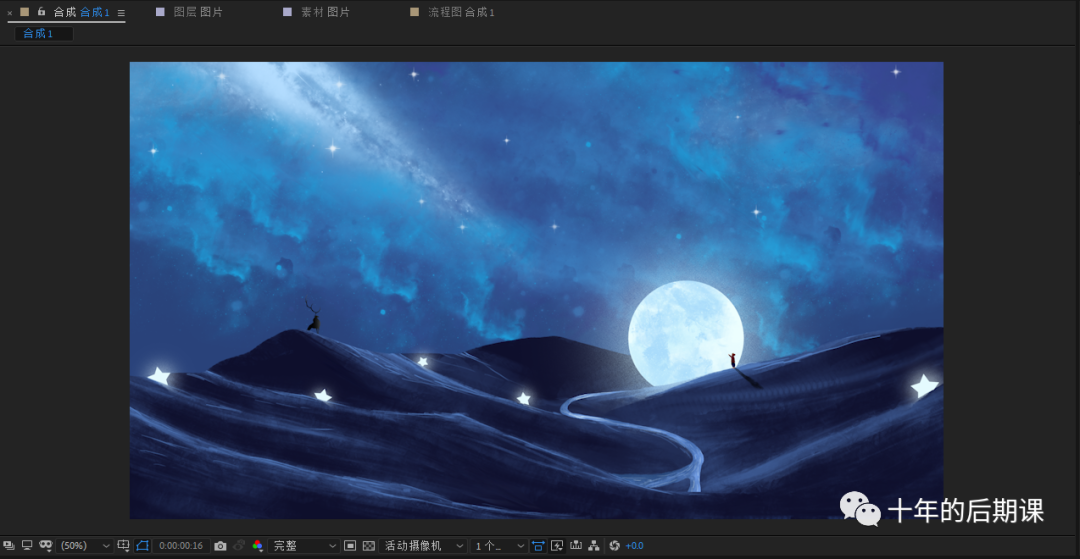Open the grid and guide options icon
This screenshot has height=559, width=1080.
point(123,546)
